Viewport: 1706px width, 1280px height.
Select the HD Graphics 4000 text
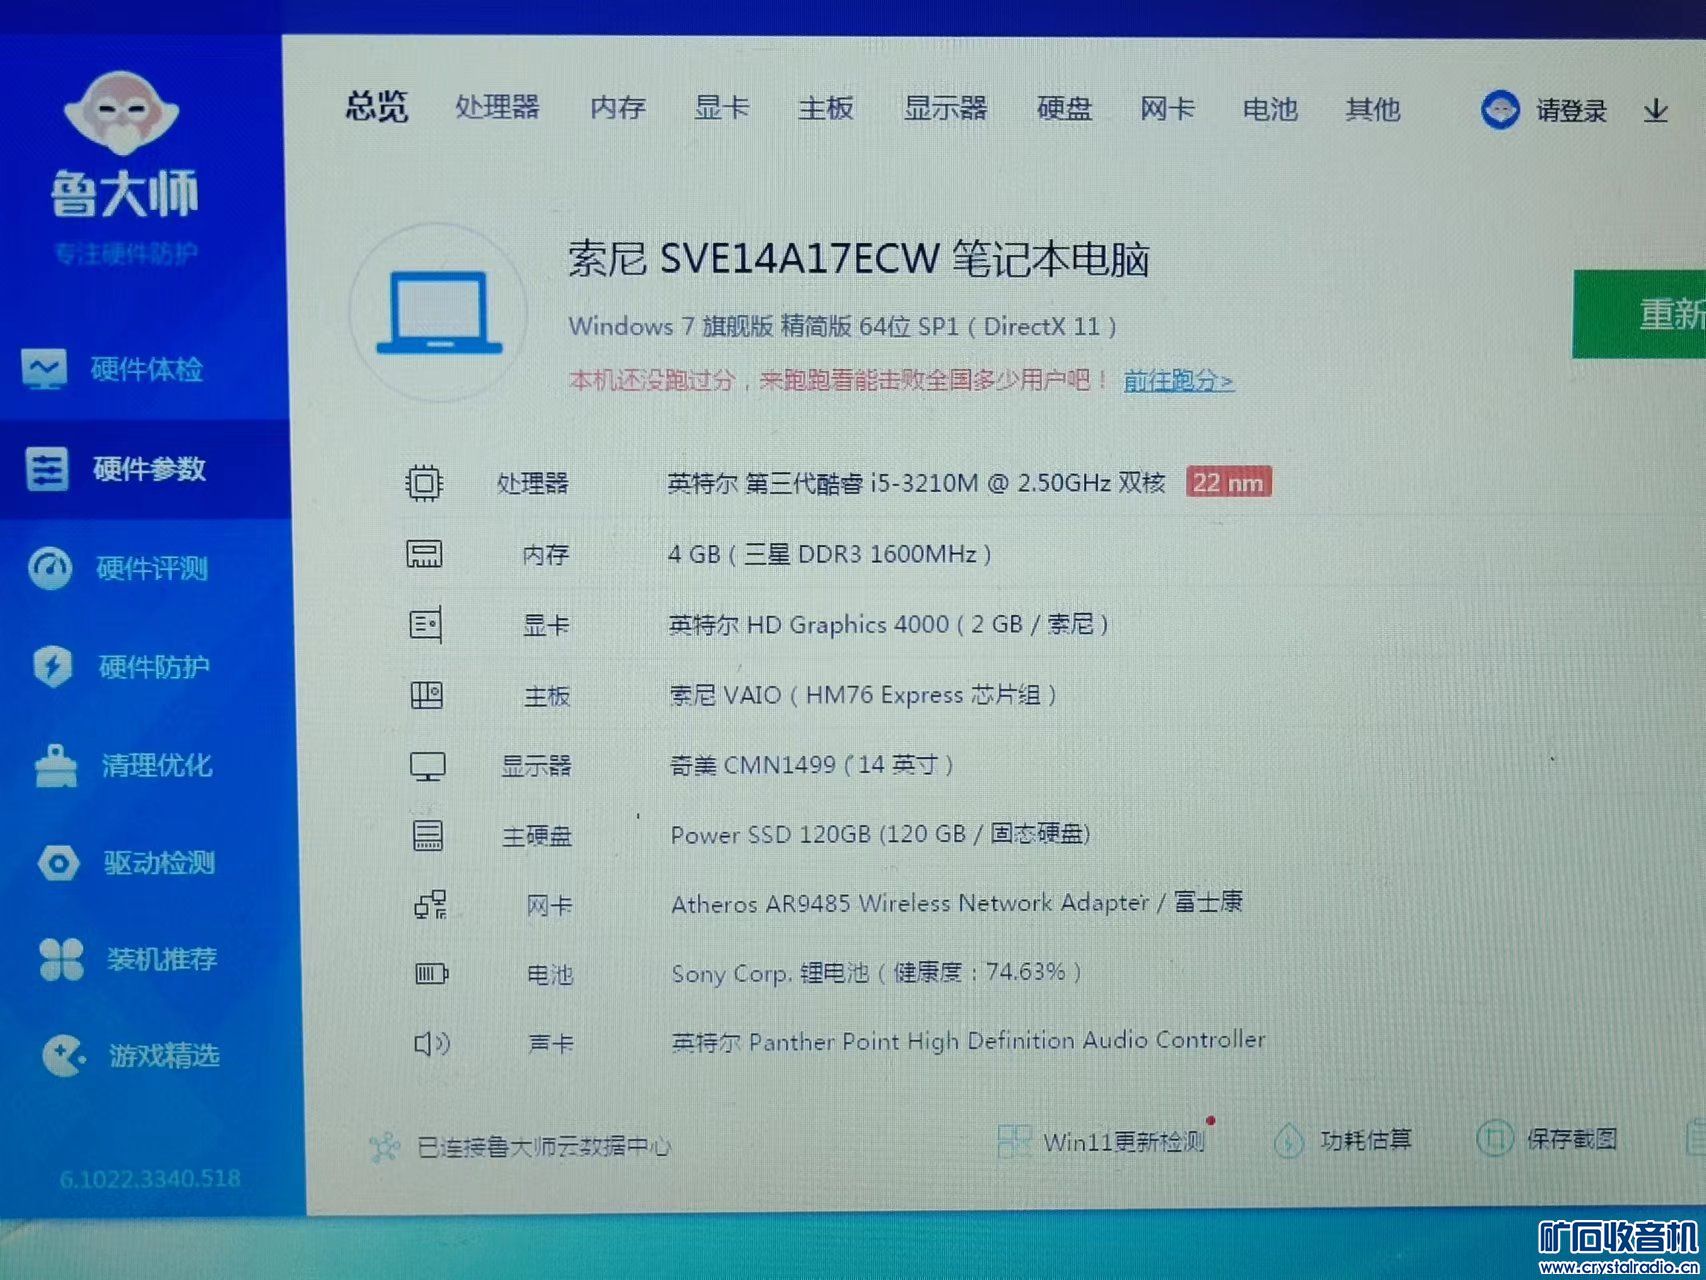coord(888,625)
